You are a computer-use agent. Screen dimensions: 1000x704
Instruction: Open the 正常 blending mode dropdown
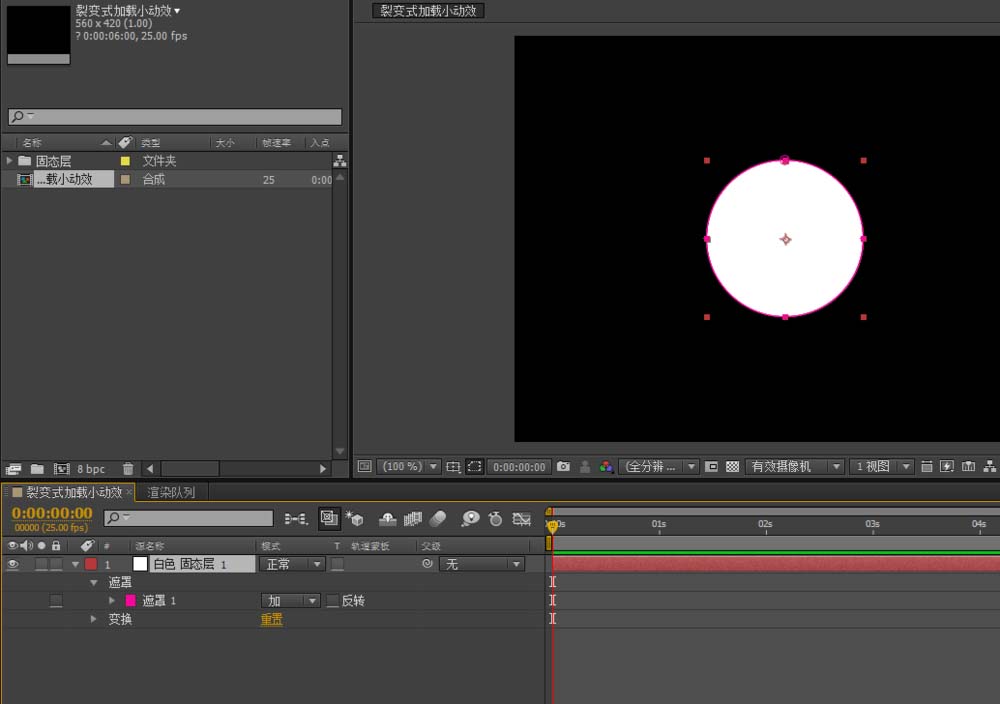(x=292, y=564)
